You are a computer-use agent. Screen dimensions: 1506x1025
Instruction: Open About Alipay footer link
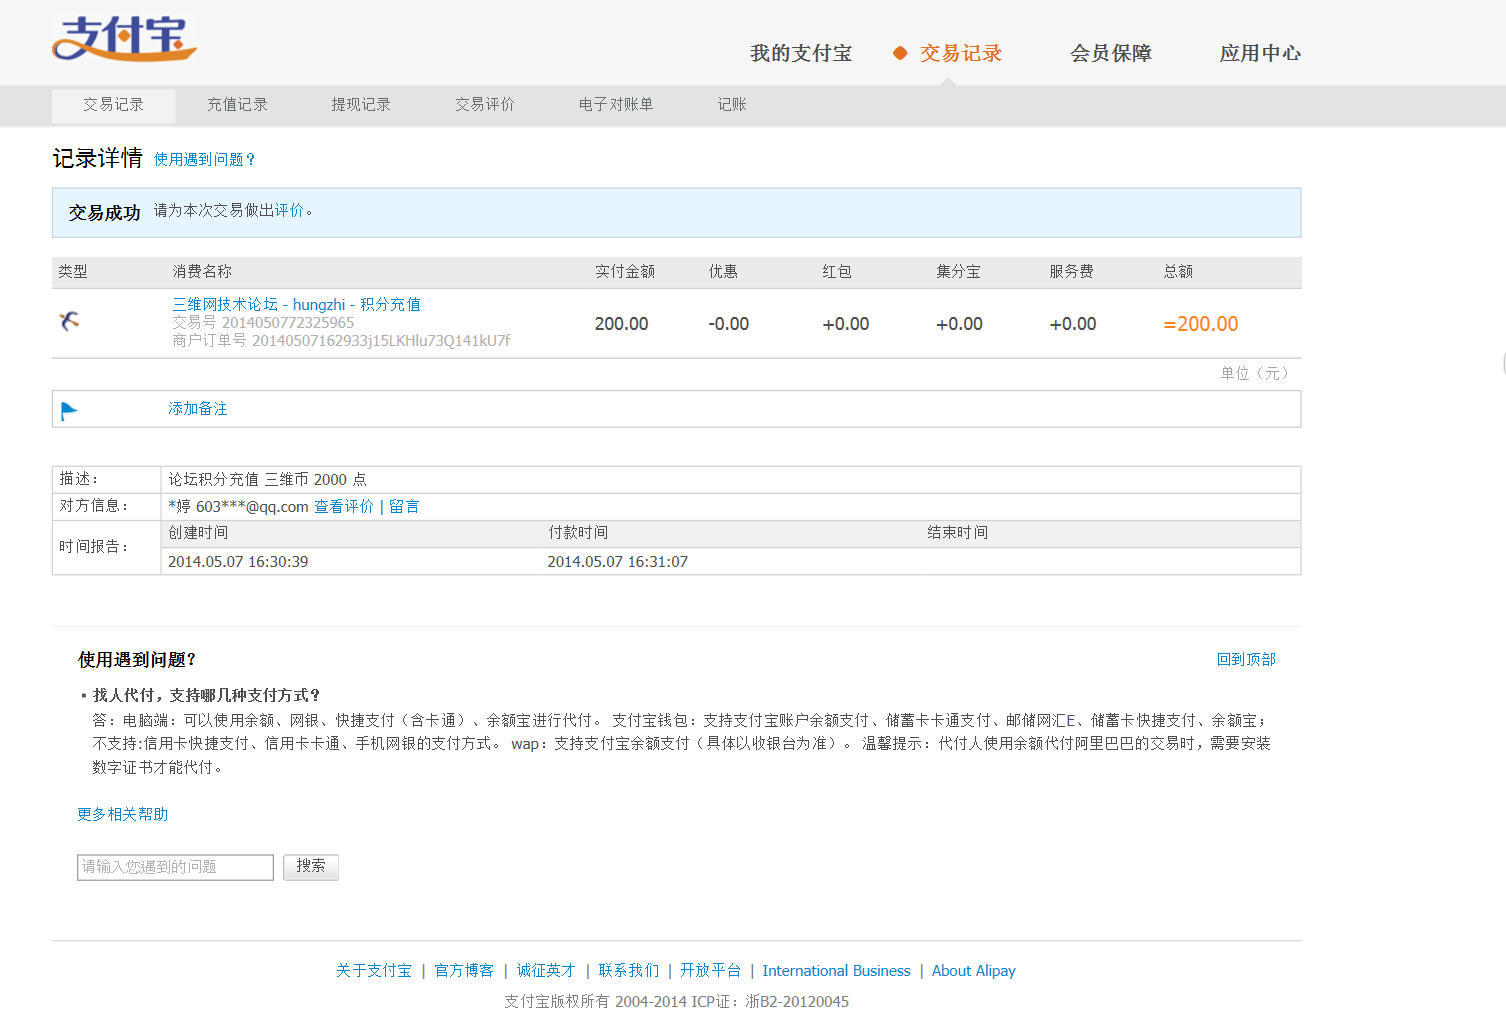coord(974,971)
